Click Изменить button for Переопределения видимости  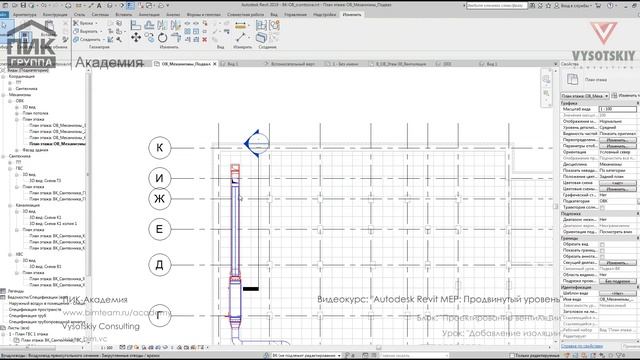pyautogui.click(x=617, y=140)
